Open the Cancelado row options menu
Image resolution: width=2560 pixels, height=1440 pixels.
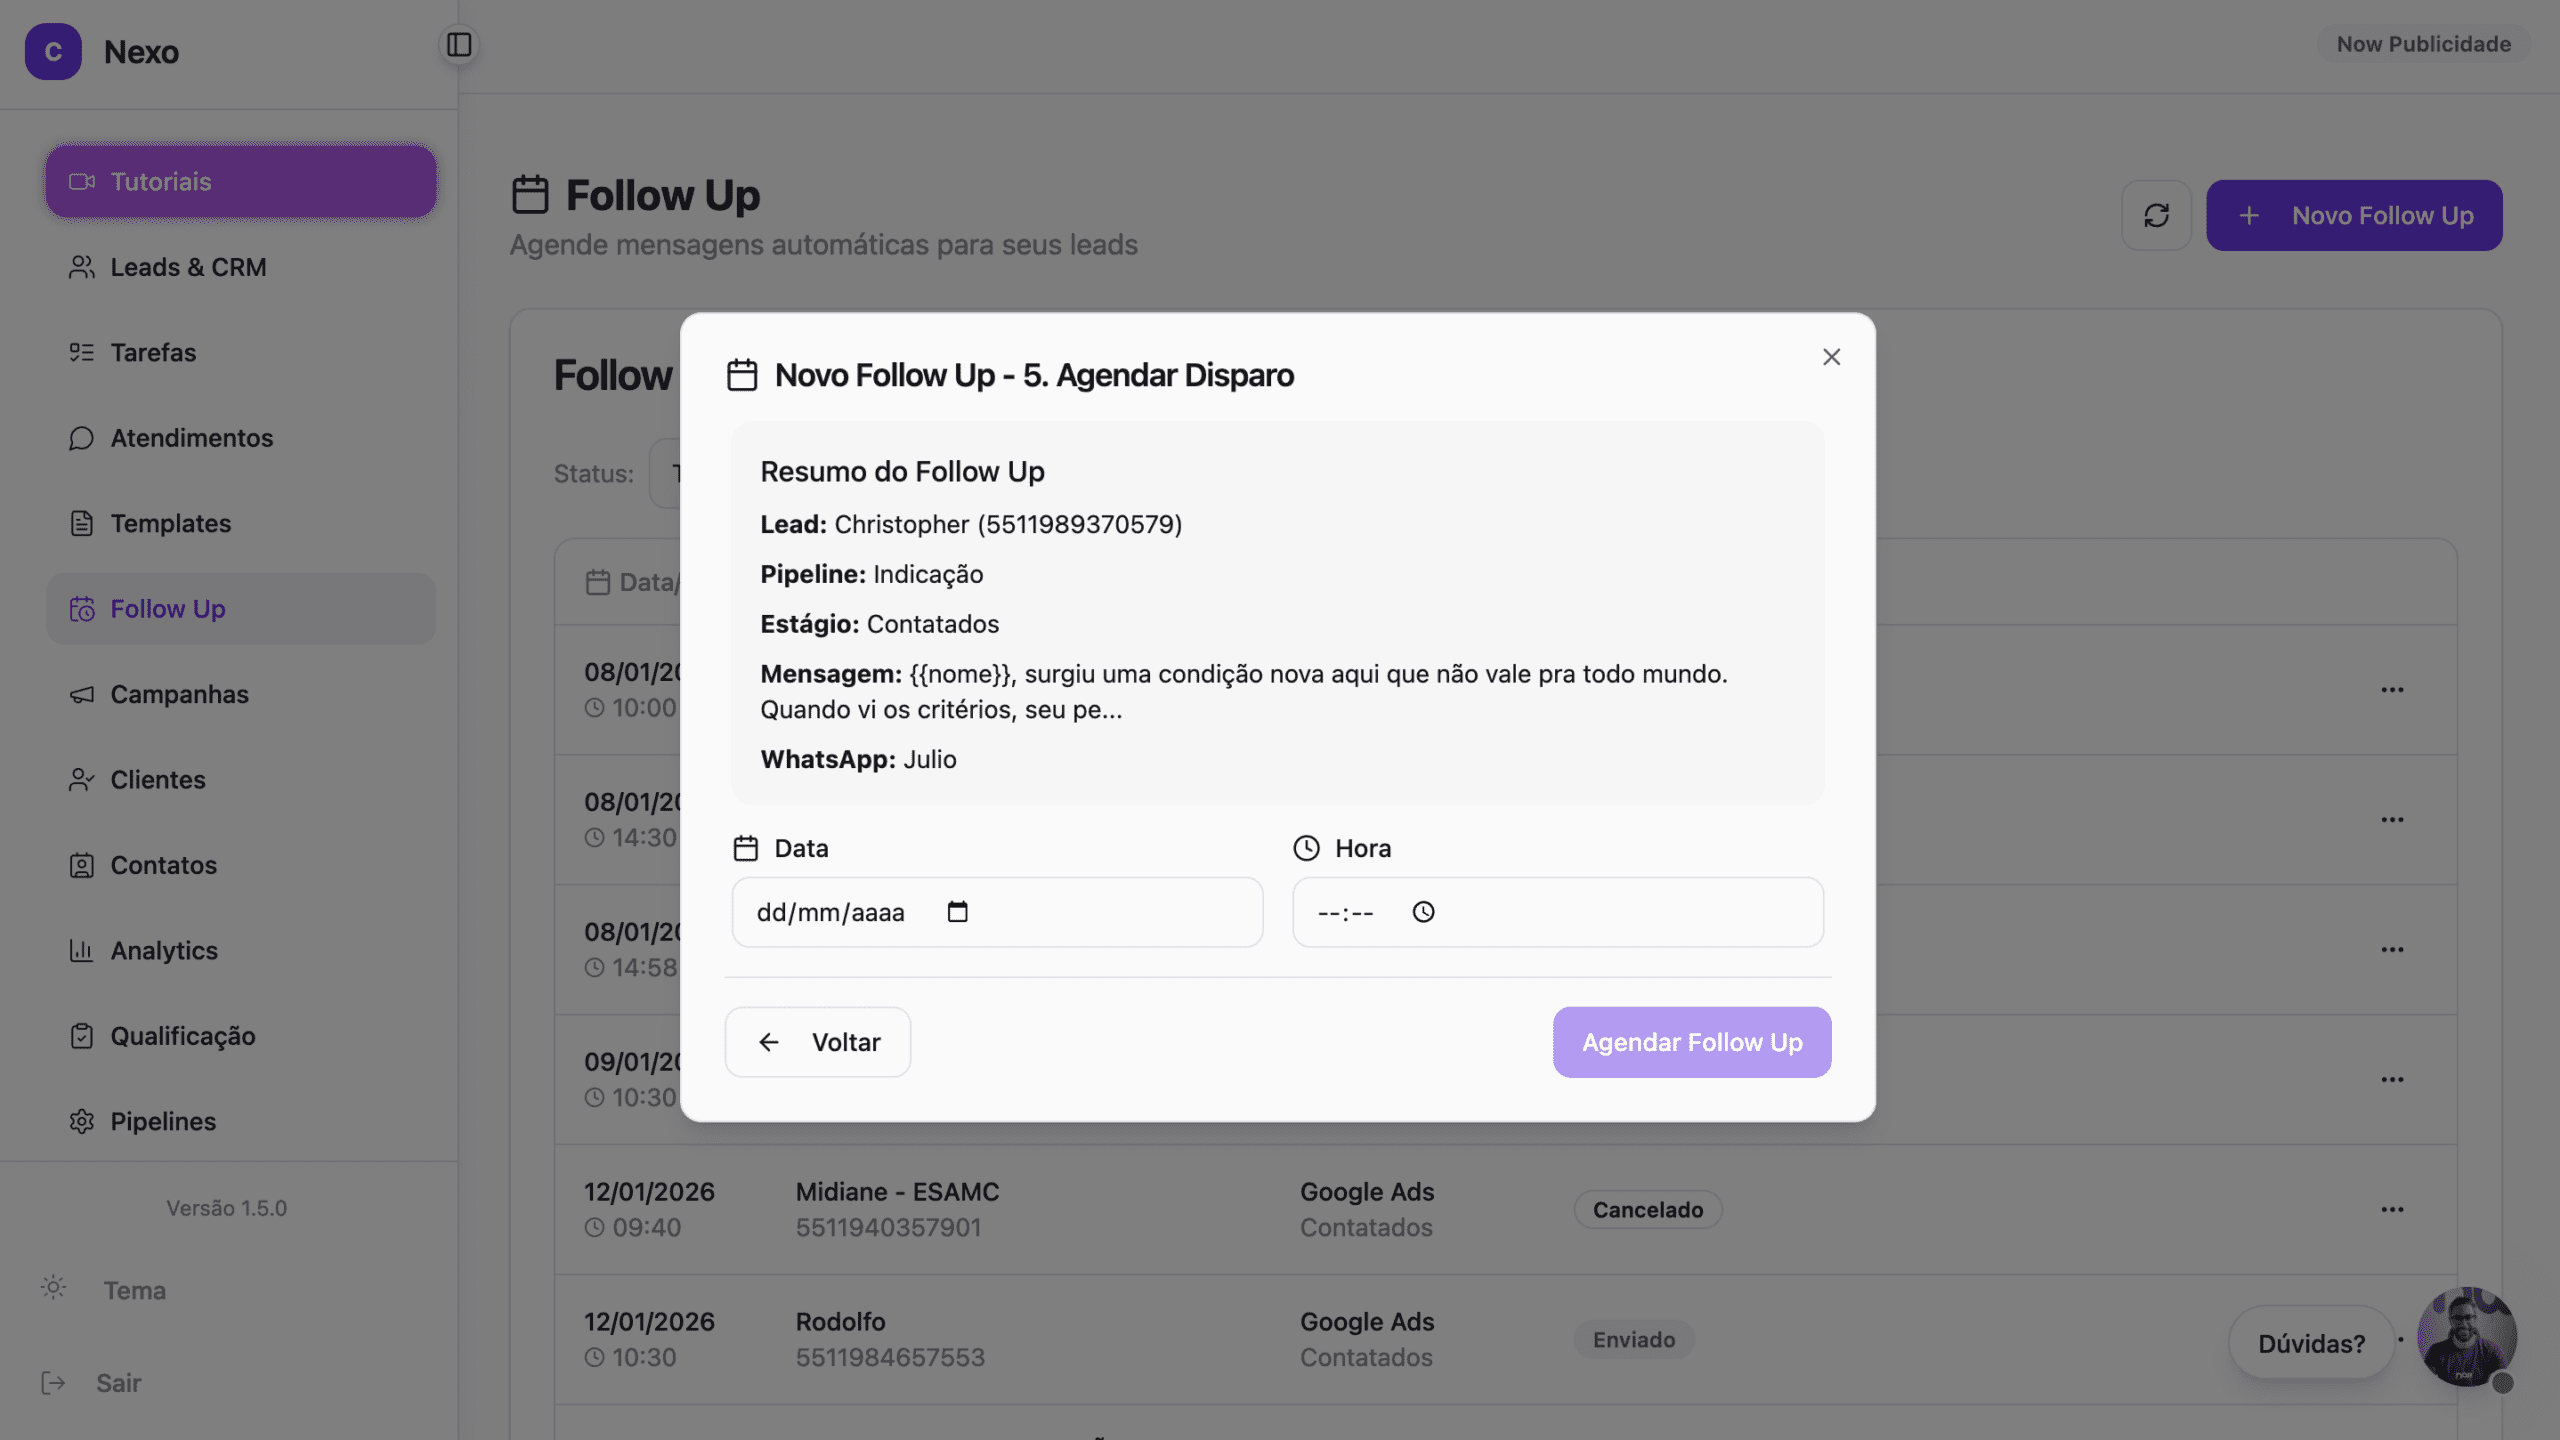pyautogui.click(x=2392, y=1210)
